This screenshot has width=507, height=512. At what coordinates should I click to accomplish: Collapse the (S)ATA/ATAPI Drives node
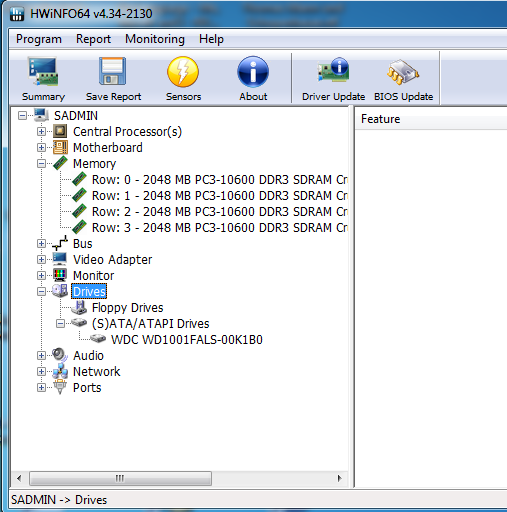coord(60,324)
